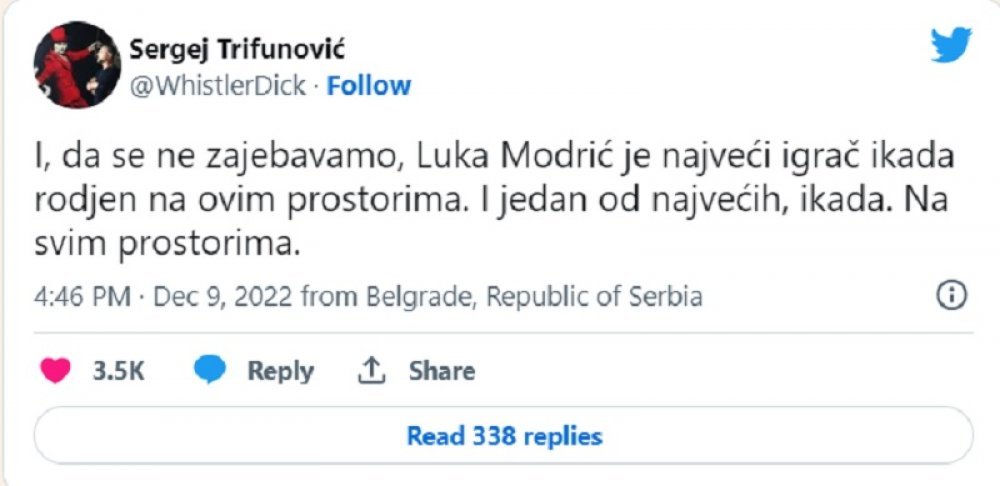Like the tweet with the heart icon
Image resolution: width=1000 pixels, height=486 pixels.
tap(55, 371)
